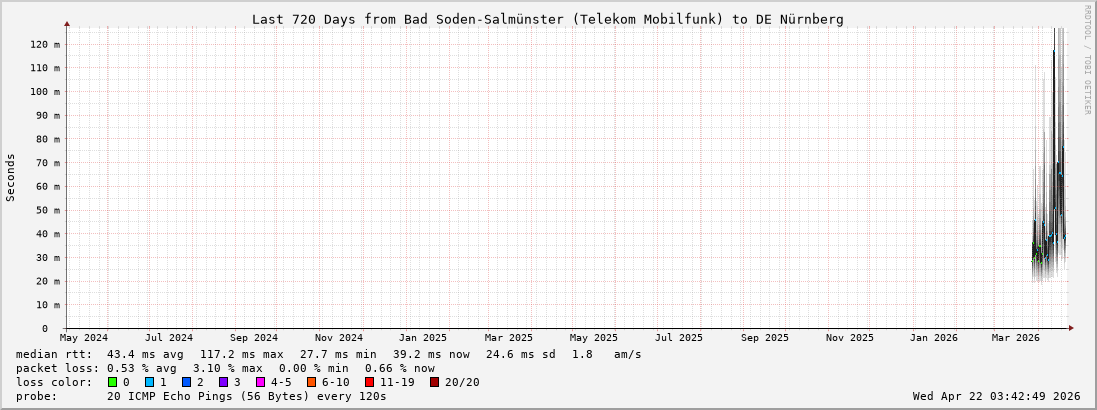Click the magenta 4-5 loss swatch
Viewport: 1097px width, 410px height.
260,382
